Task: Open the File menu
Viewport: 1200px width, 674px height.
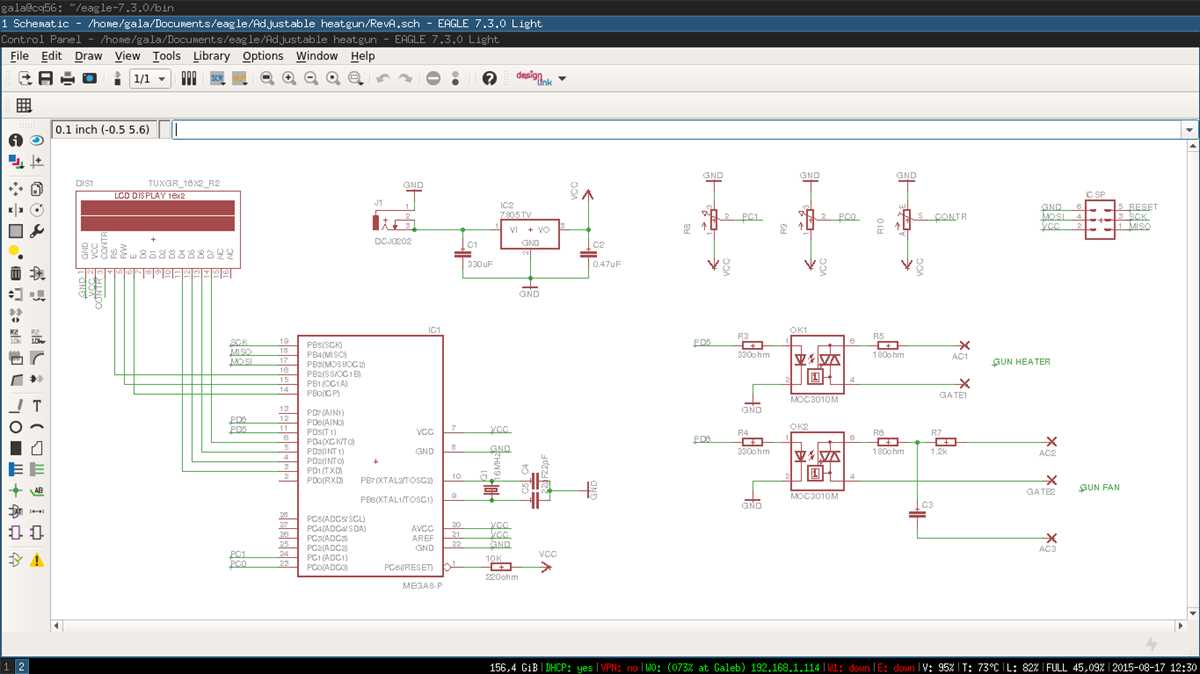Action: pos(19,56)
